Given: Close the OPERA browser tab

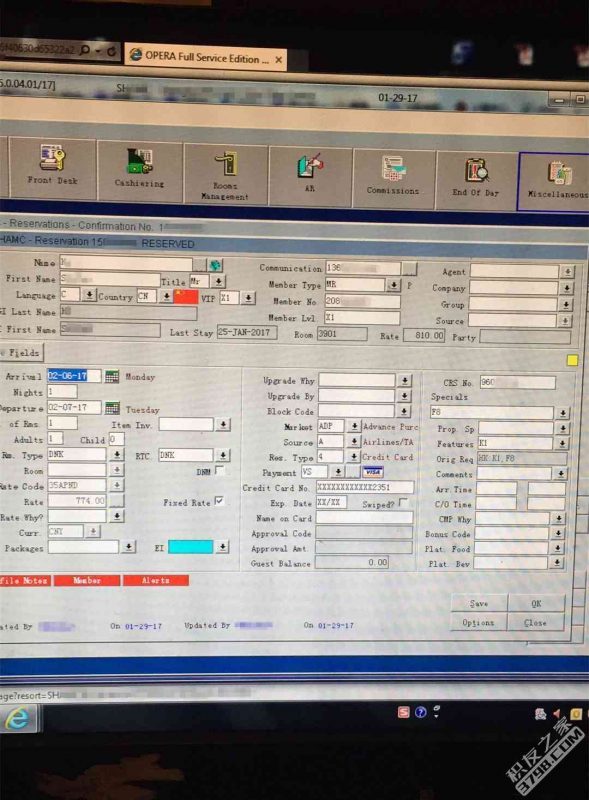Looking at the screenshot, I should click(278, 60).
